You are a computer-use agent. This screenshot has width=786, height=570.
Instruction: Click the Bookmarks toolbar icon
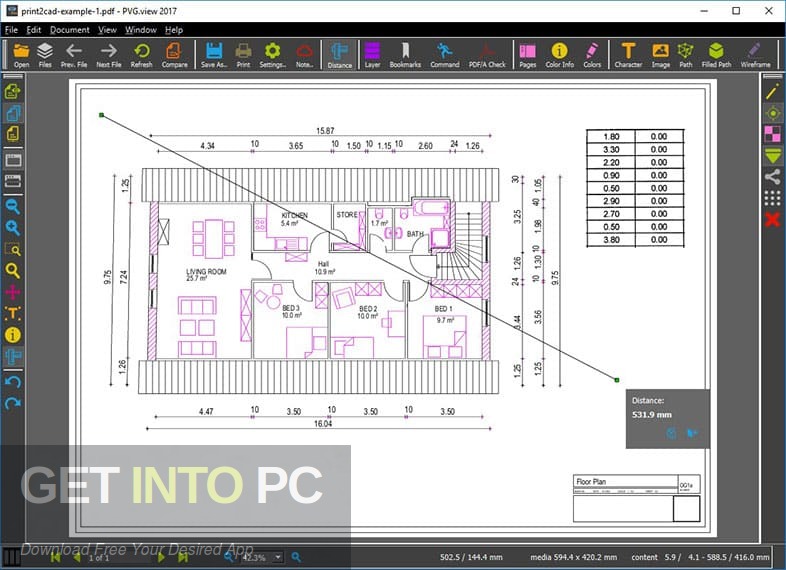pos(405,54)
